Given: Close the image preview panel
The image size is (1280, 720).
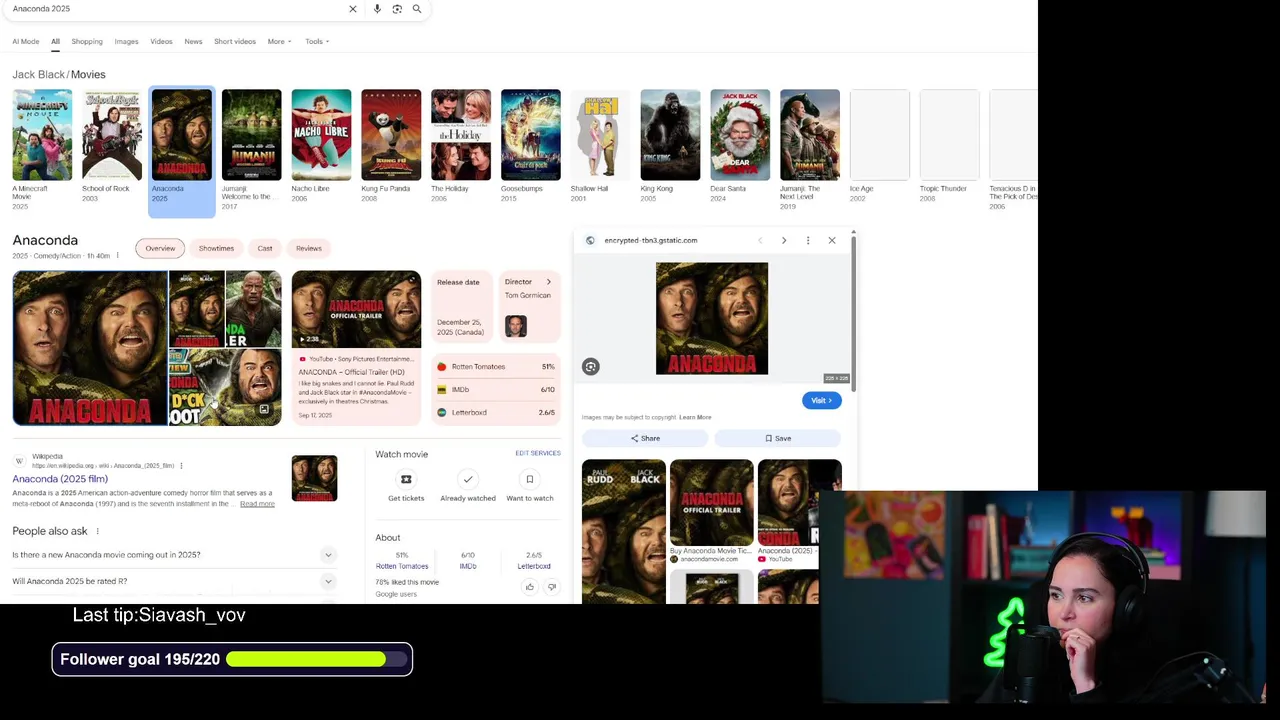Looking at the screenshot, I should click(x=832, y=240).
